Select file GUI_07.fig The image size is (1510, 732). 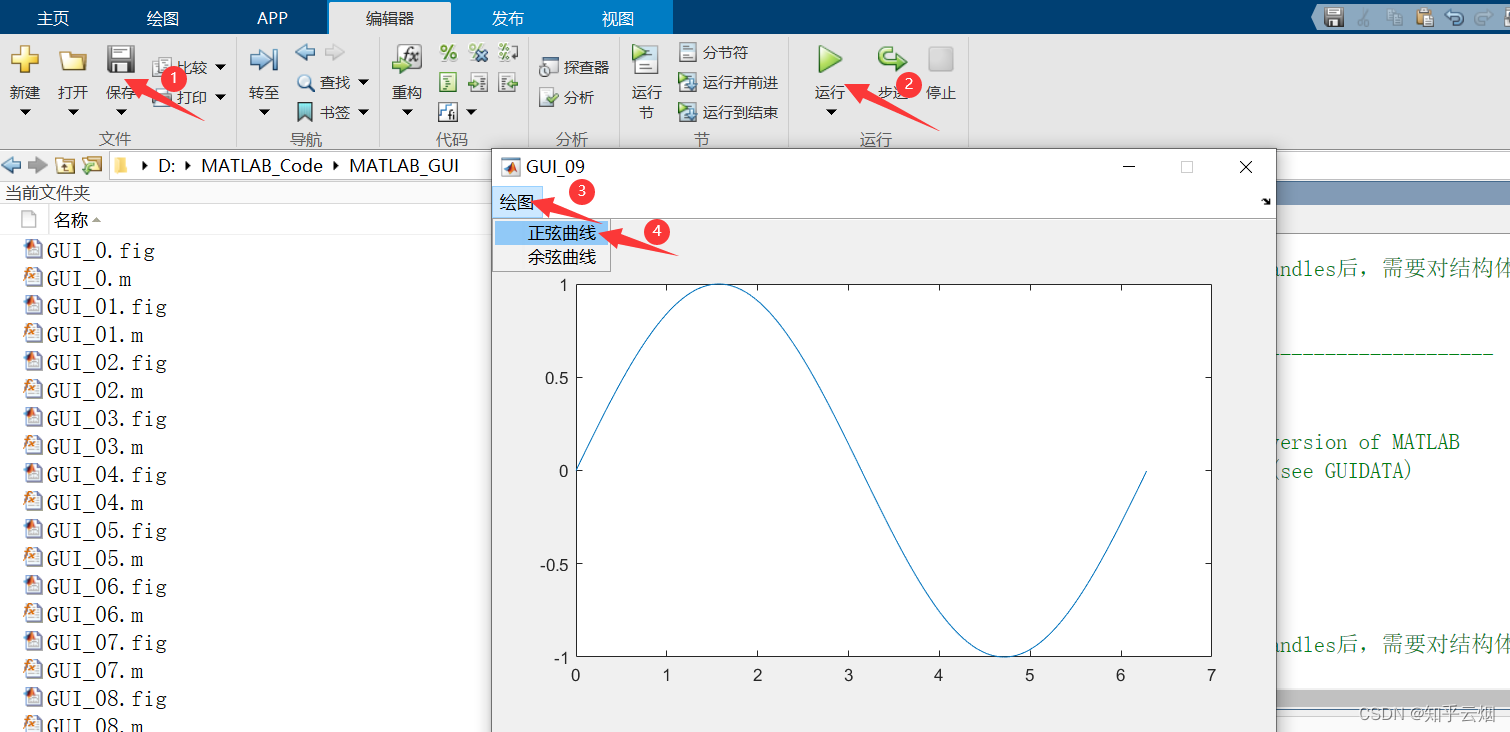(x=107, y=643)
